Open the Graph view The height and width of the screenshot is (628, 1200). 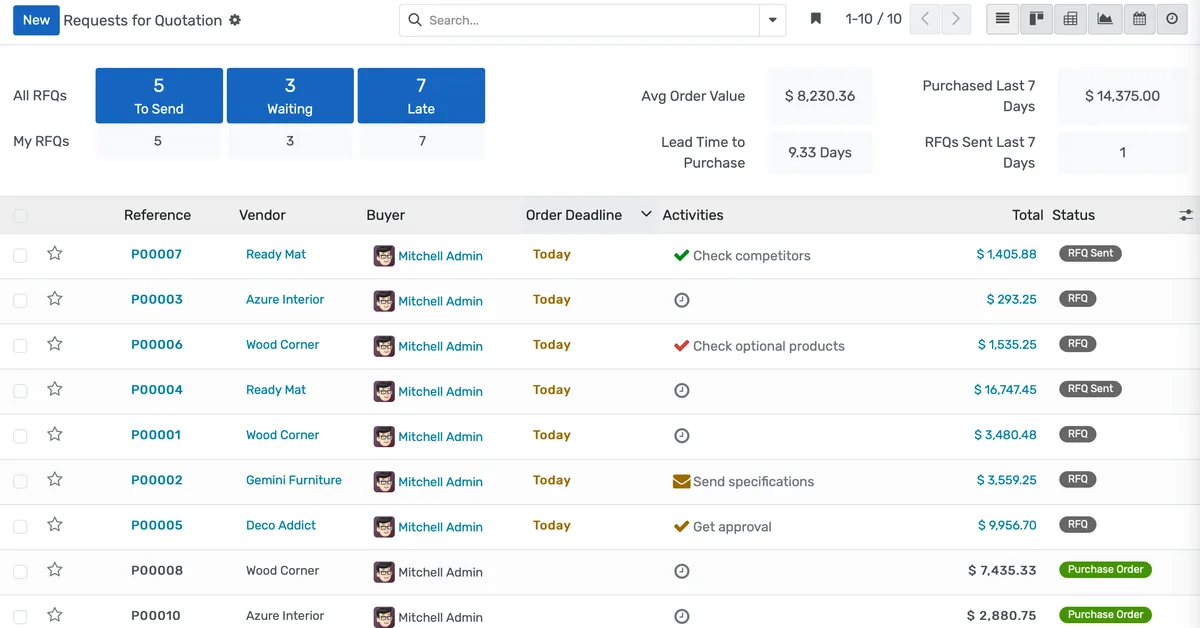click(x=1105, y=19)
